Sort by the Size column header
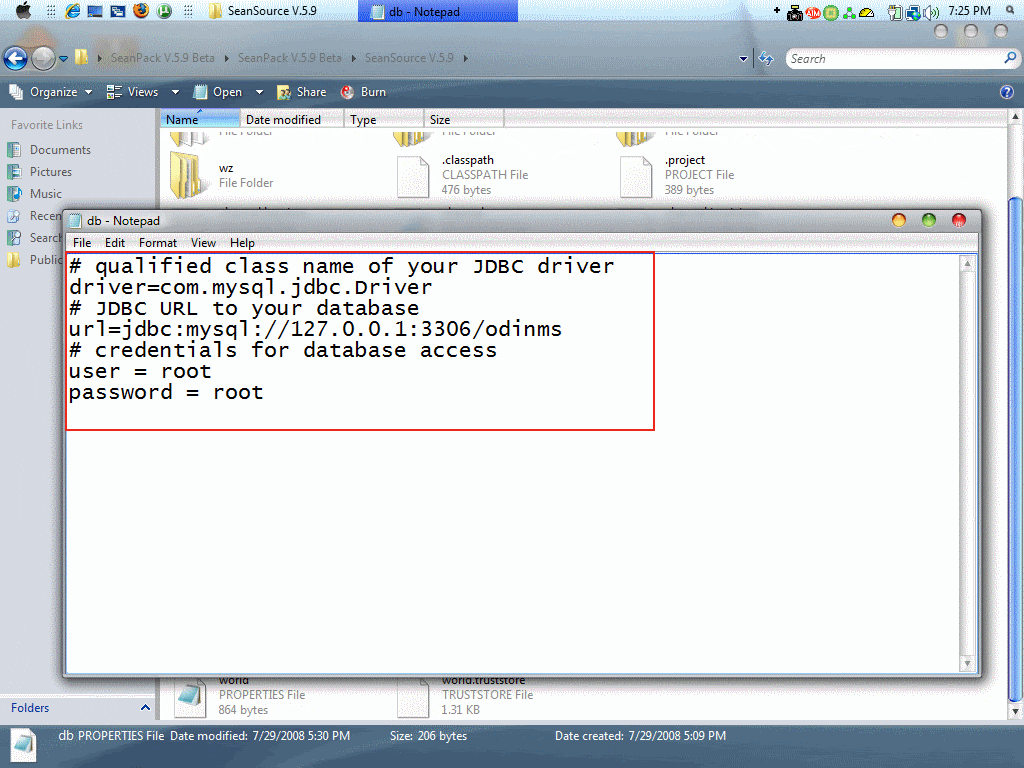 [x=464, y=120]
